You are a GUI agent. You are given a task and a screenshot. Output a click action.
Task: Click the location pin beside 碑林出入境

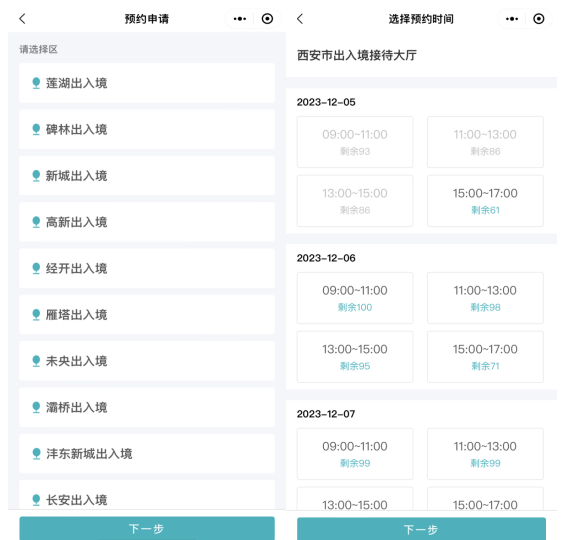pyautogui.click(x=36, y=130)
